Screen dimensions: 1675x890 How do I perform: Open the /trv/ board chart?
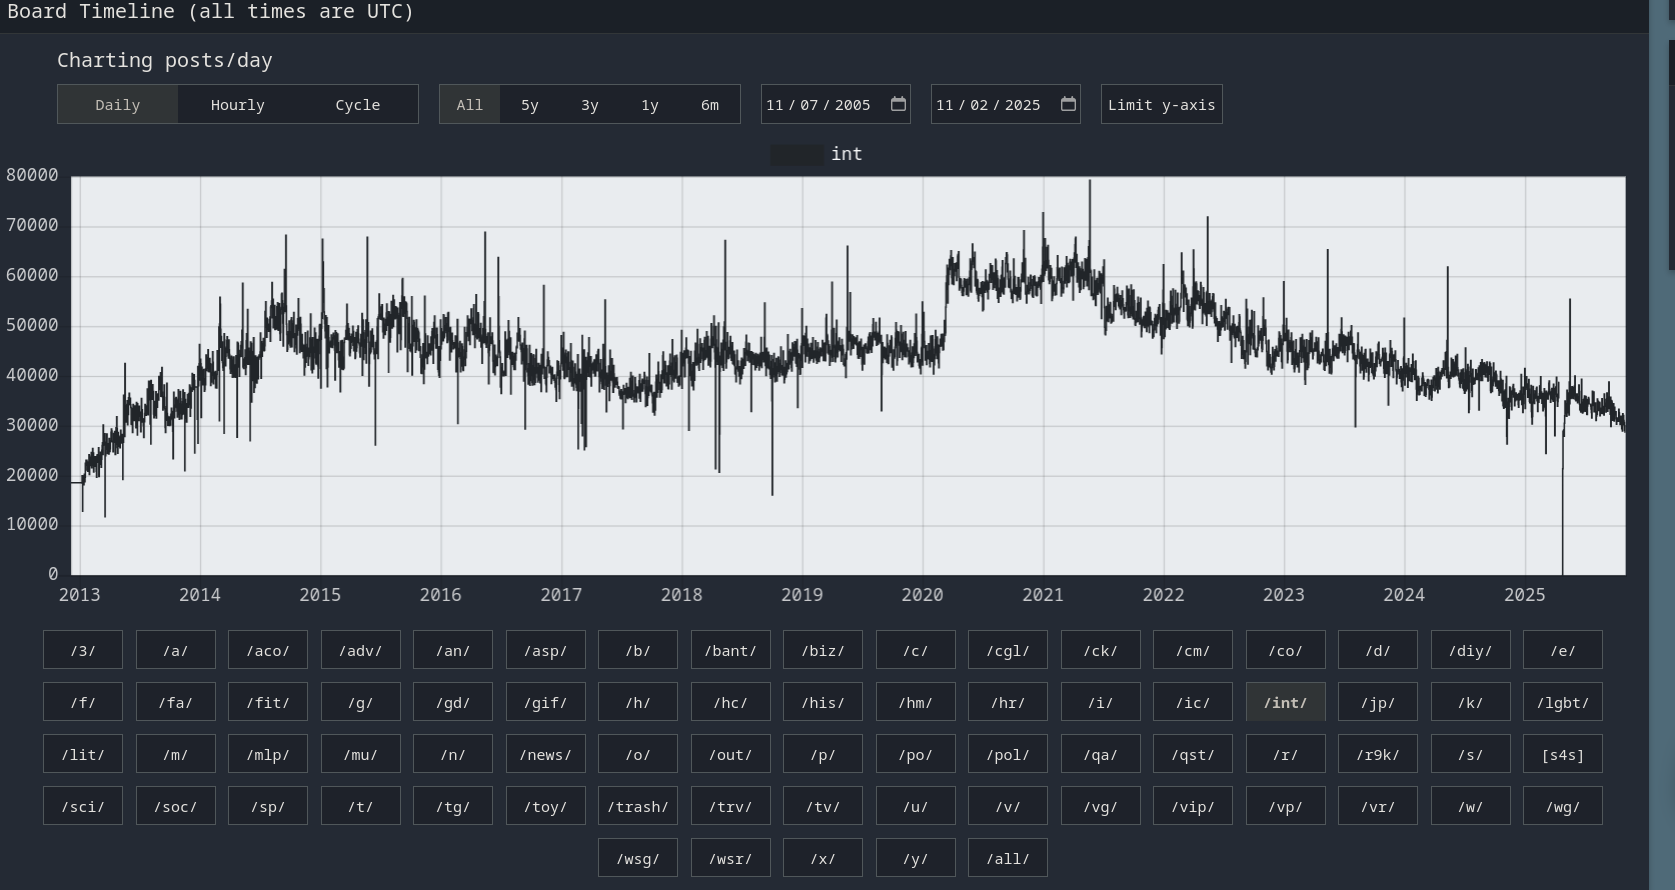[731, 806]
